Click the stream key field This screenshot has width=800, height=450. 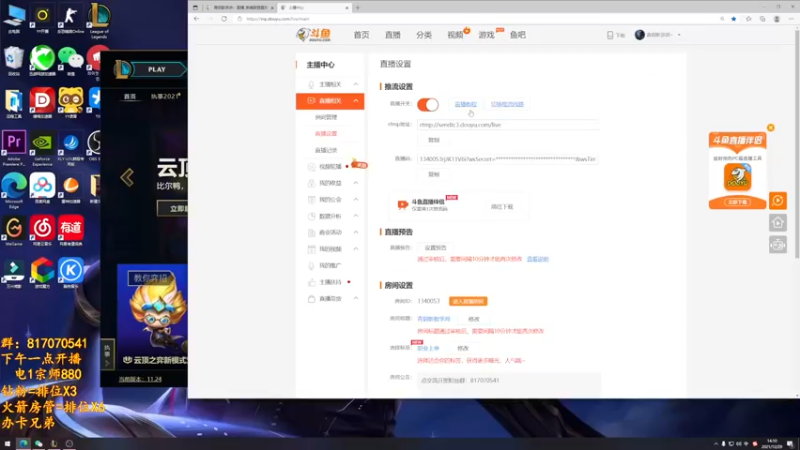pos(508,159)
